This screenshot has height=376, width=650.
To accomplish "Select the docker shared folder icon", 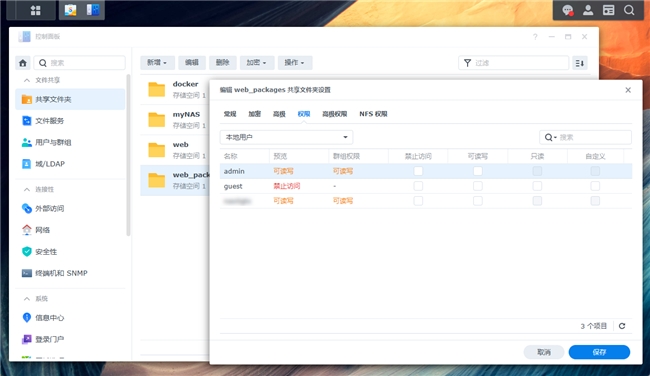I will coord(157,89).
